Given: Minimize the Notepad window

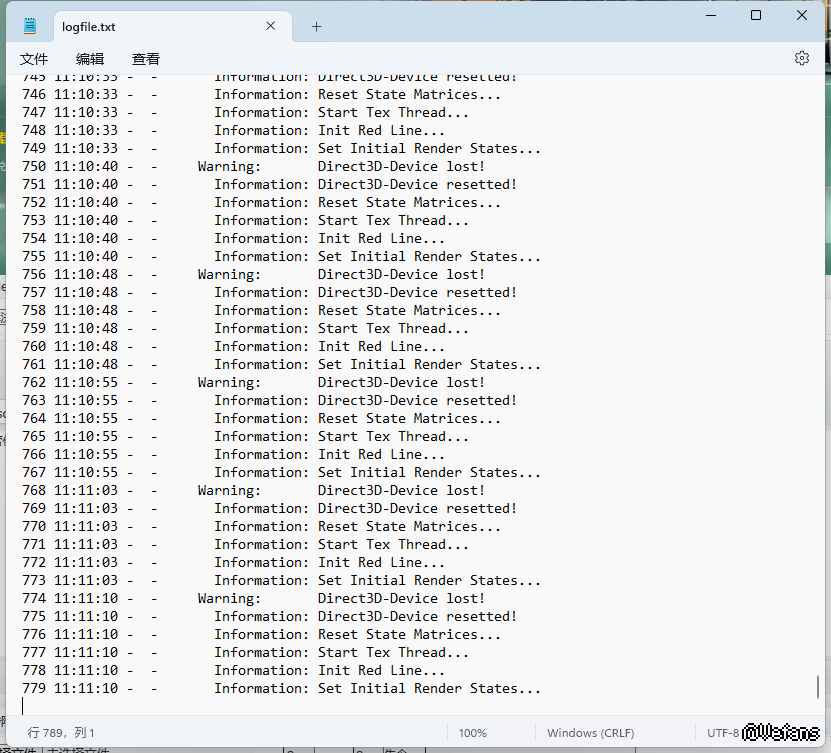Looking at the screenshot, I should (x=710, y=15).
